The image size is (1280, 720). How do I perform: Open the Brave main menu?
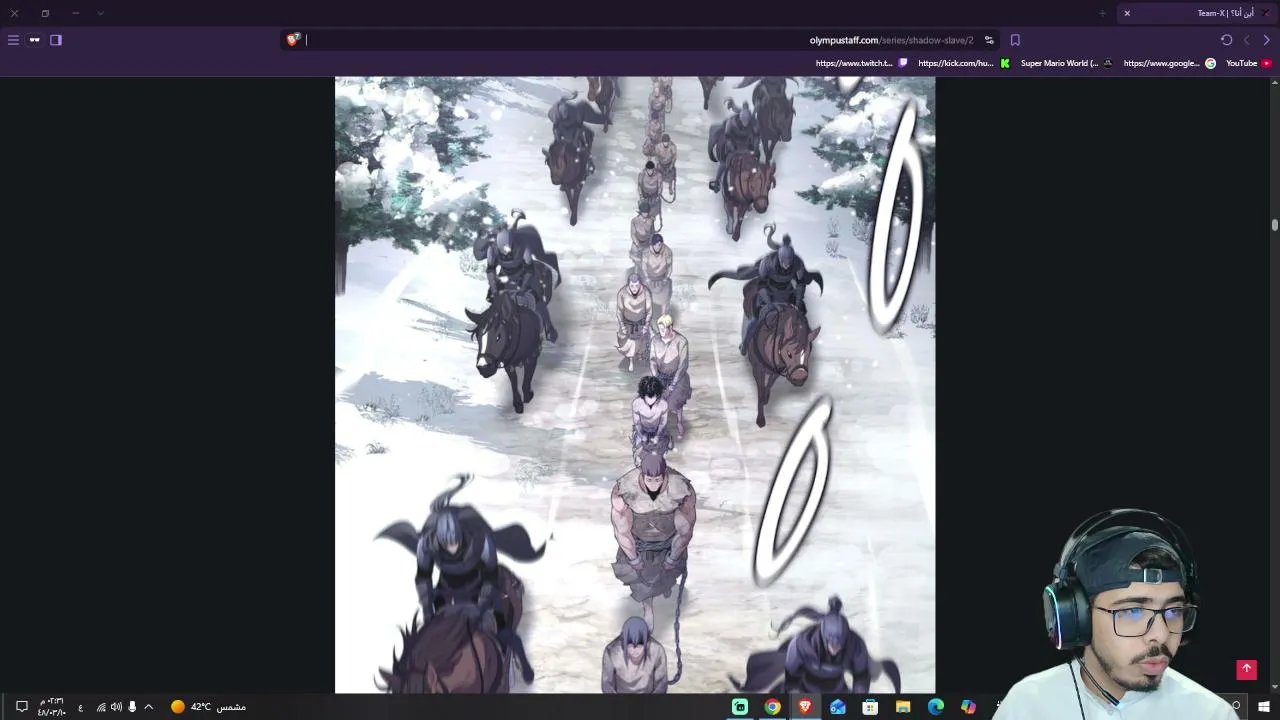click(13, 40)
